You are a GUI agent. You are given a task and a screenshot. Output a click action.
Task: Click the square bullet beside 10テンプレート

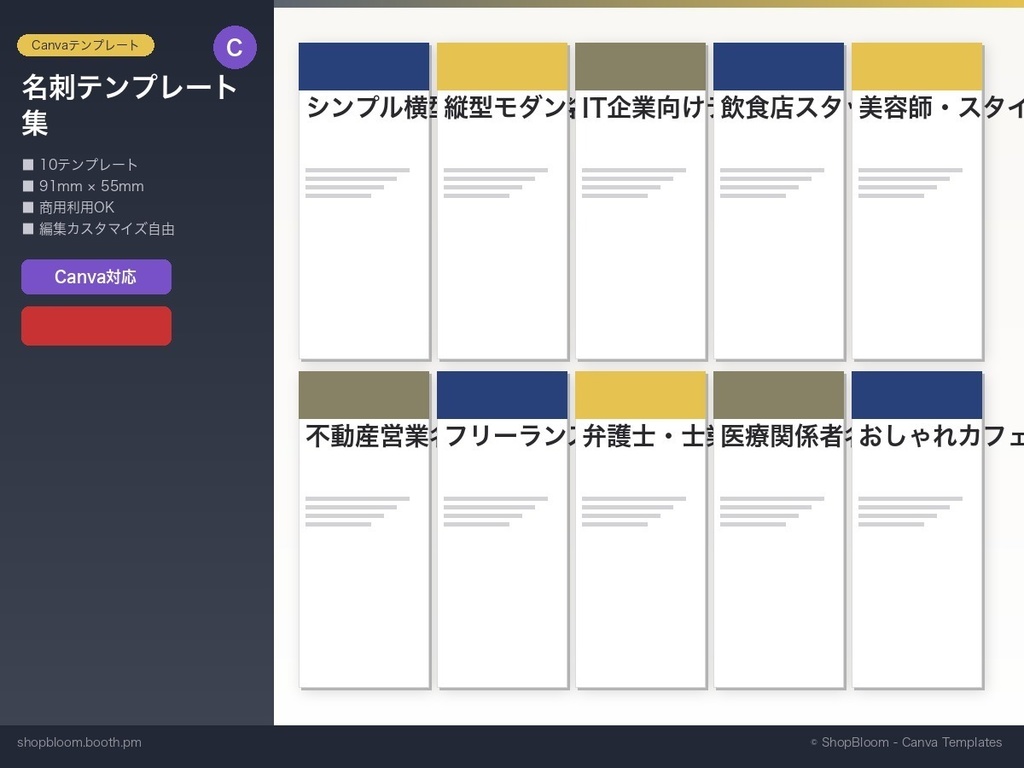(28, 164)
